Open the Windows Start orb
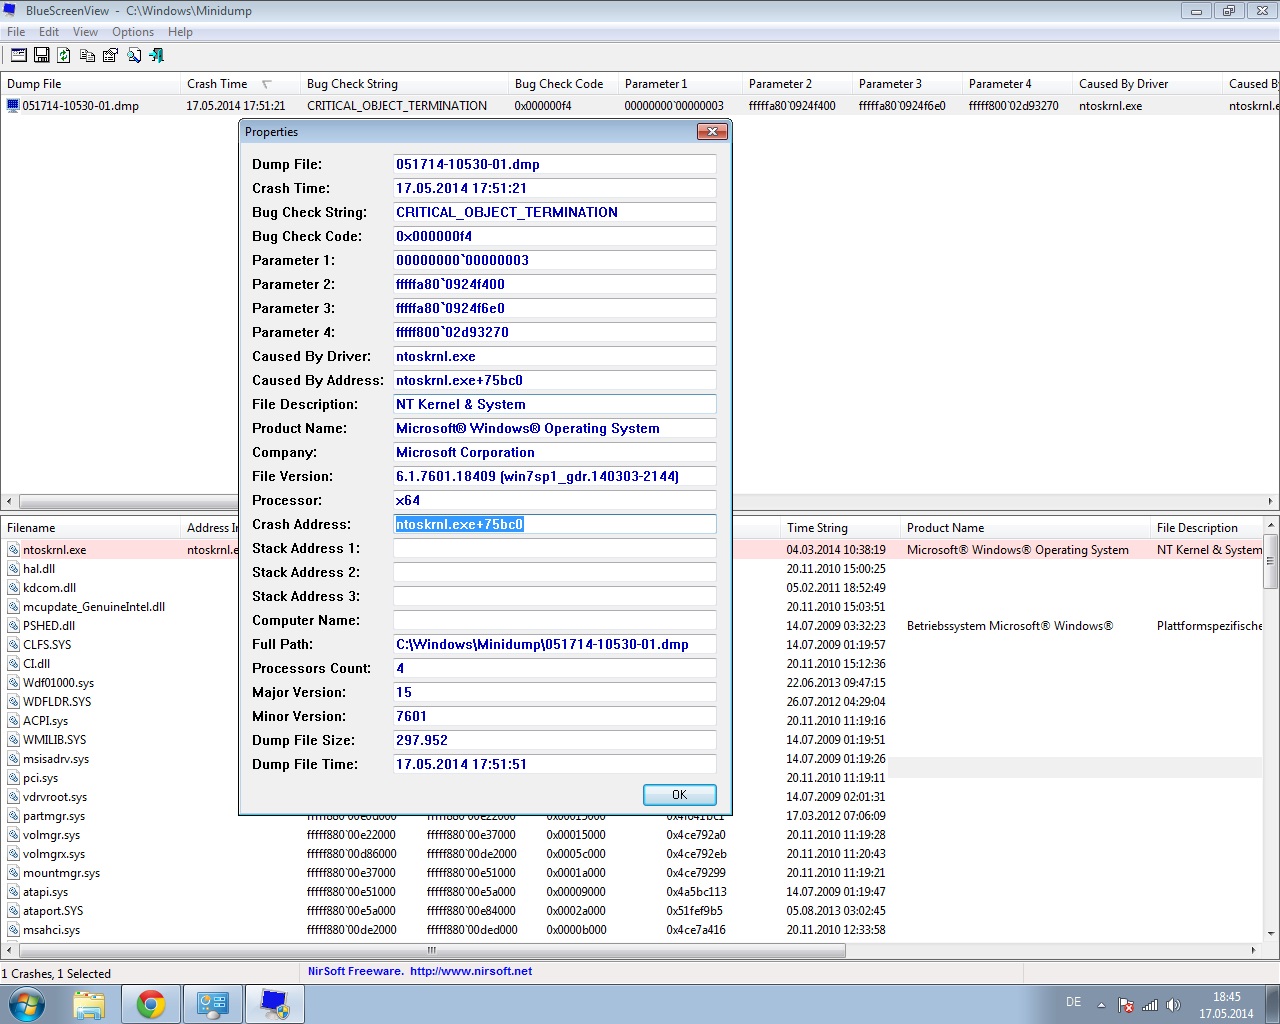Screen dimensions: 1280x1024 (26, 1004)
